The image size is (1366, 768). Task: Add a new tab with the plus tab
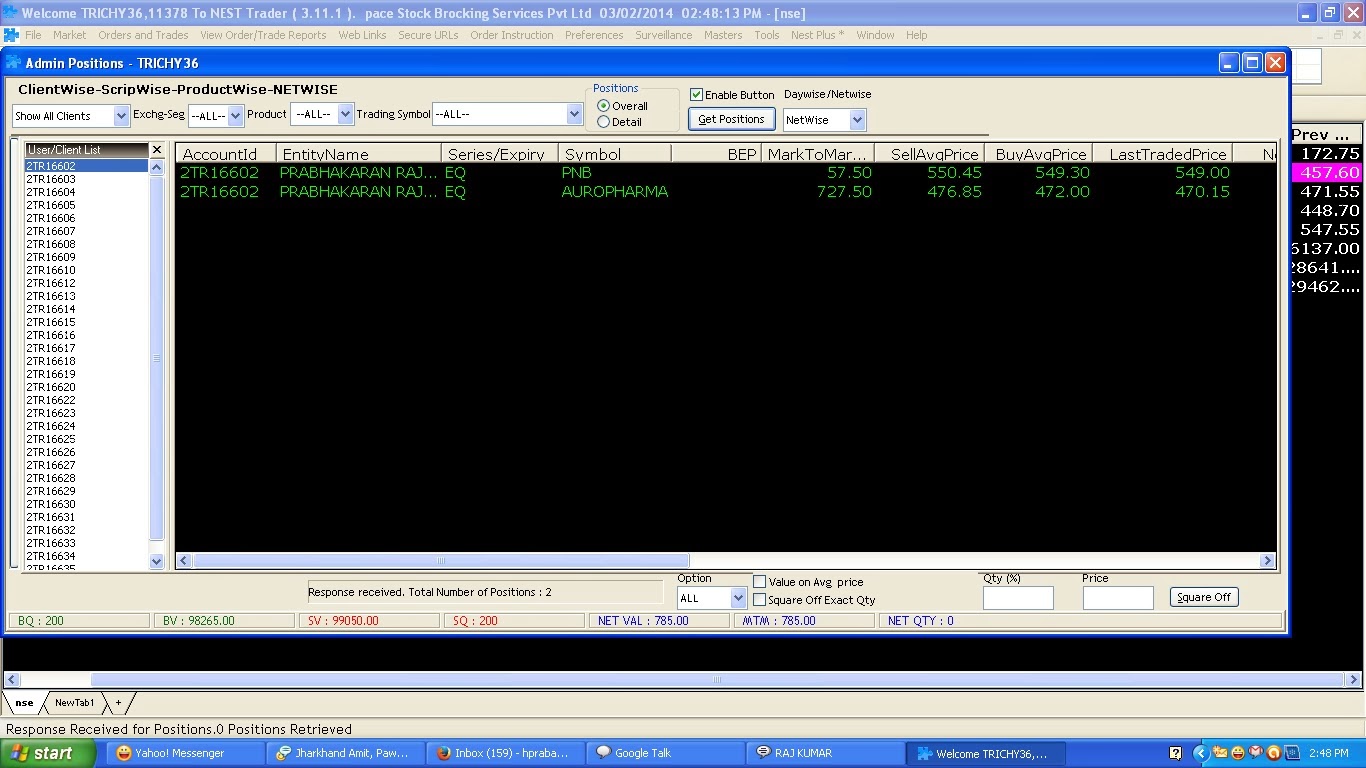pos(118,703)
